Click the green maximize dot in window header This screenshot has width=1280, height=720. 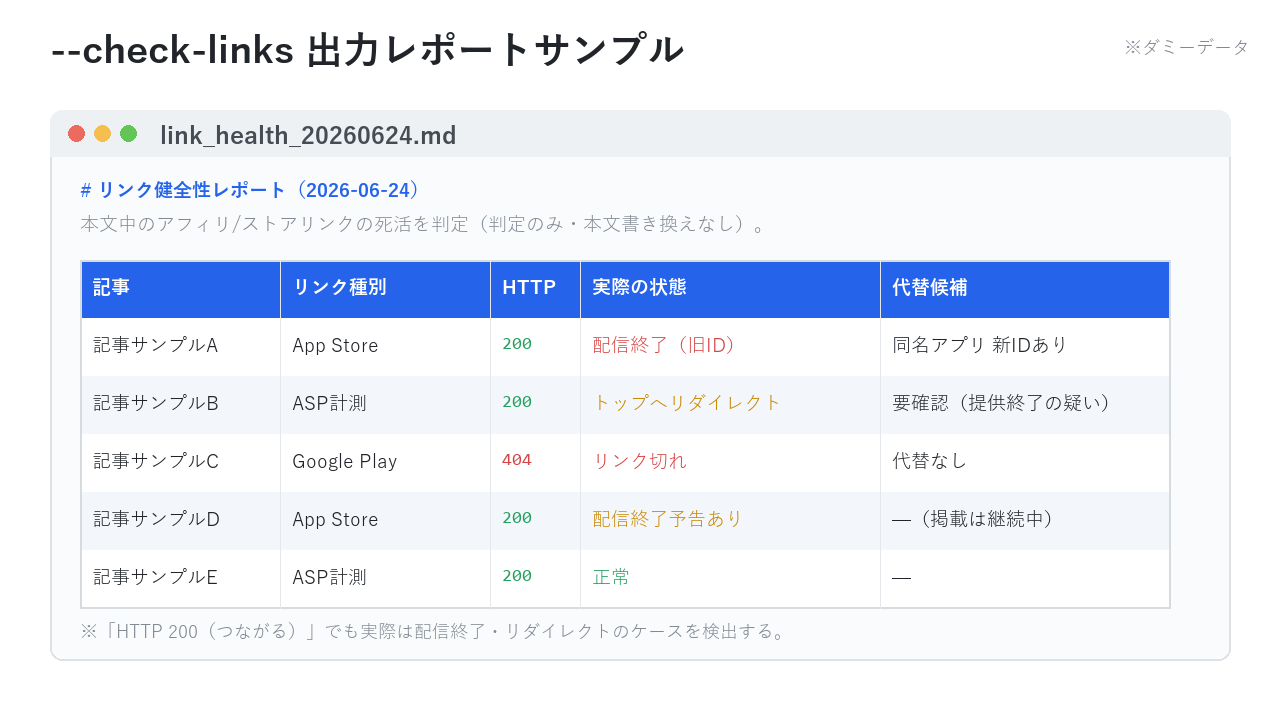(128, 134)
